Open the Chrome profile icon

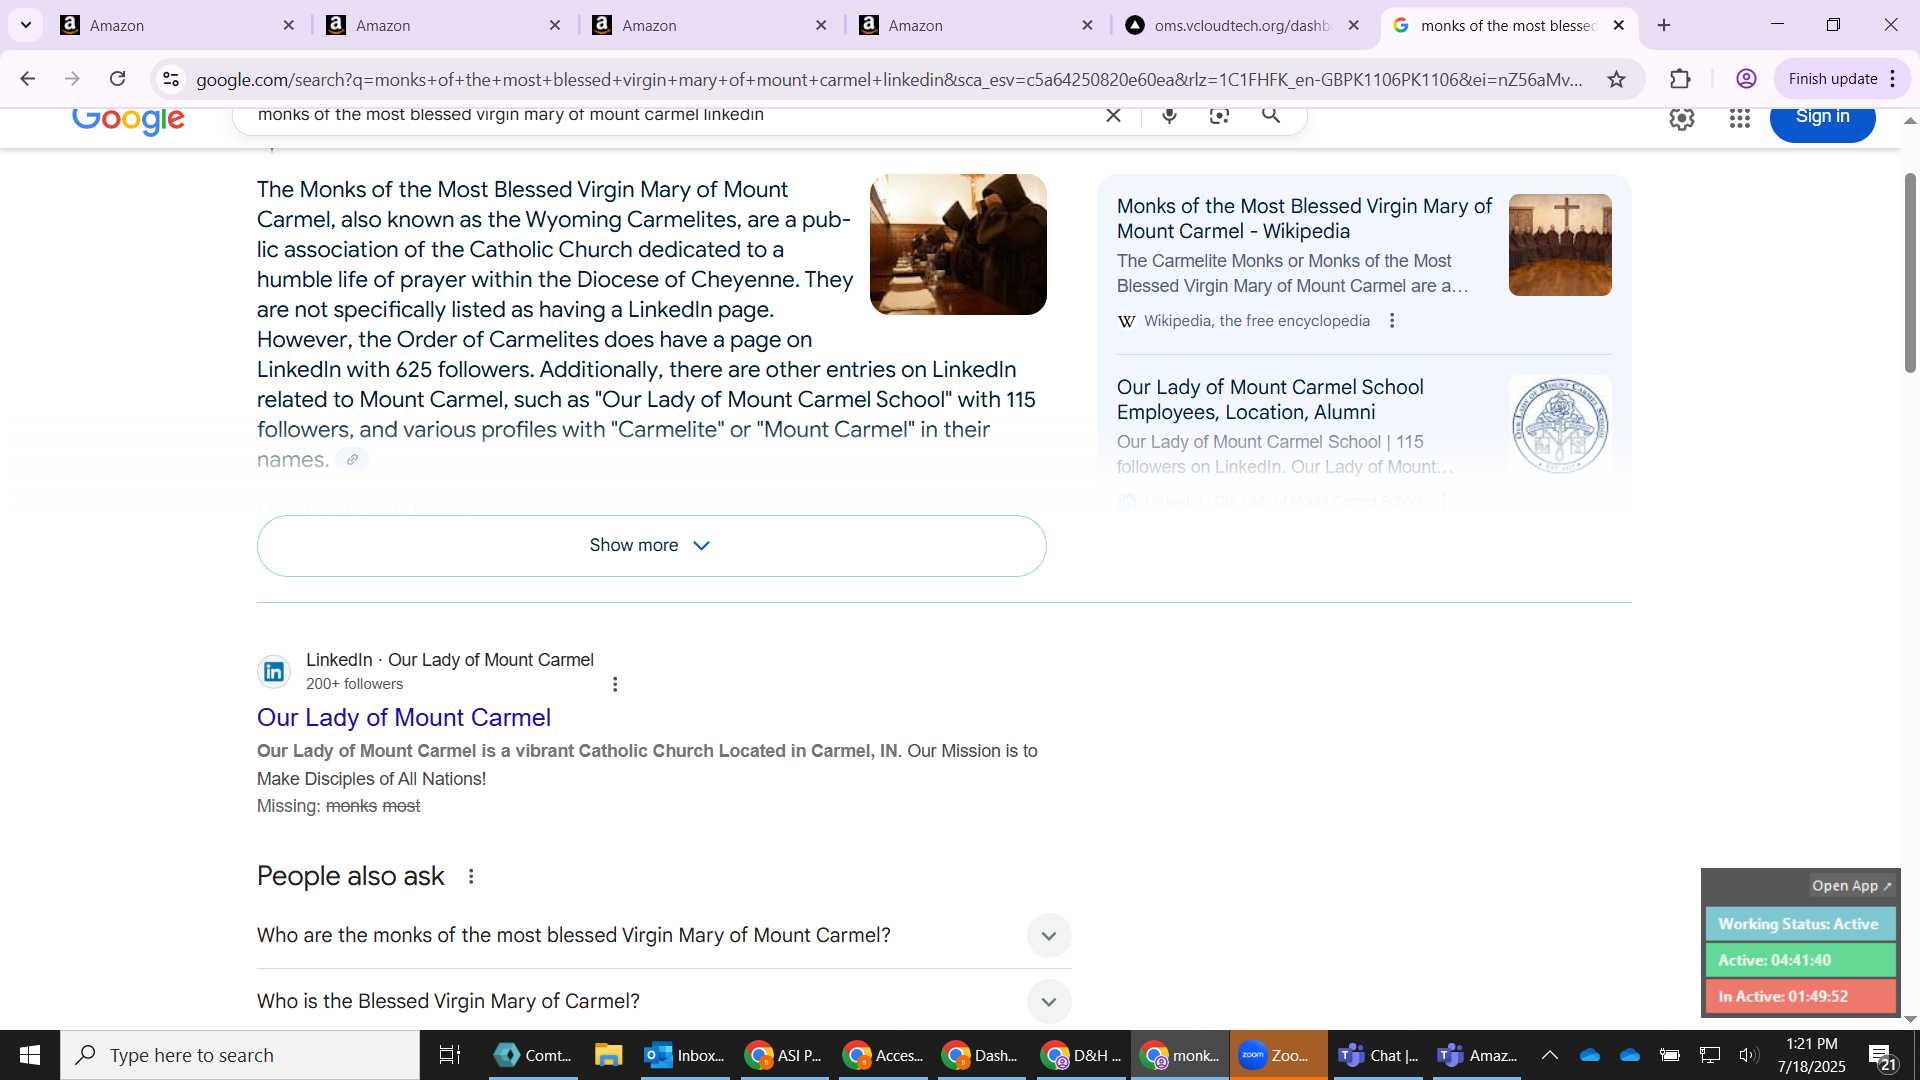point(1746,79)
